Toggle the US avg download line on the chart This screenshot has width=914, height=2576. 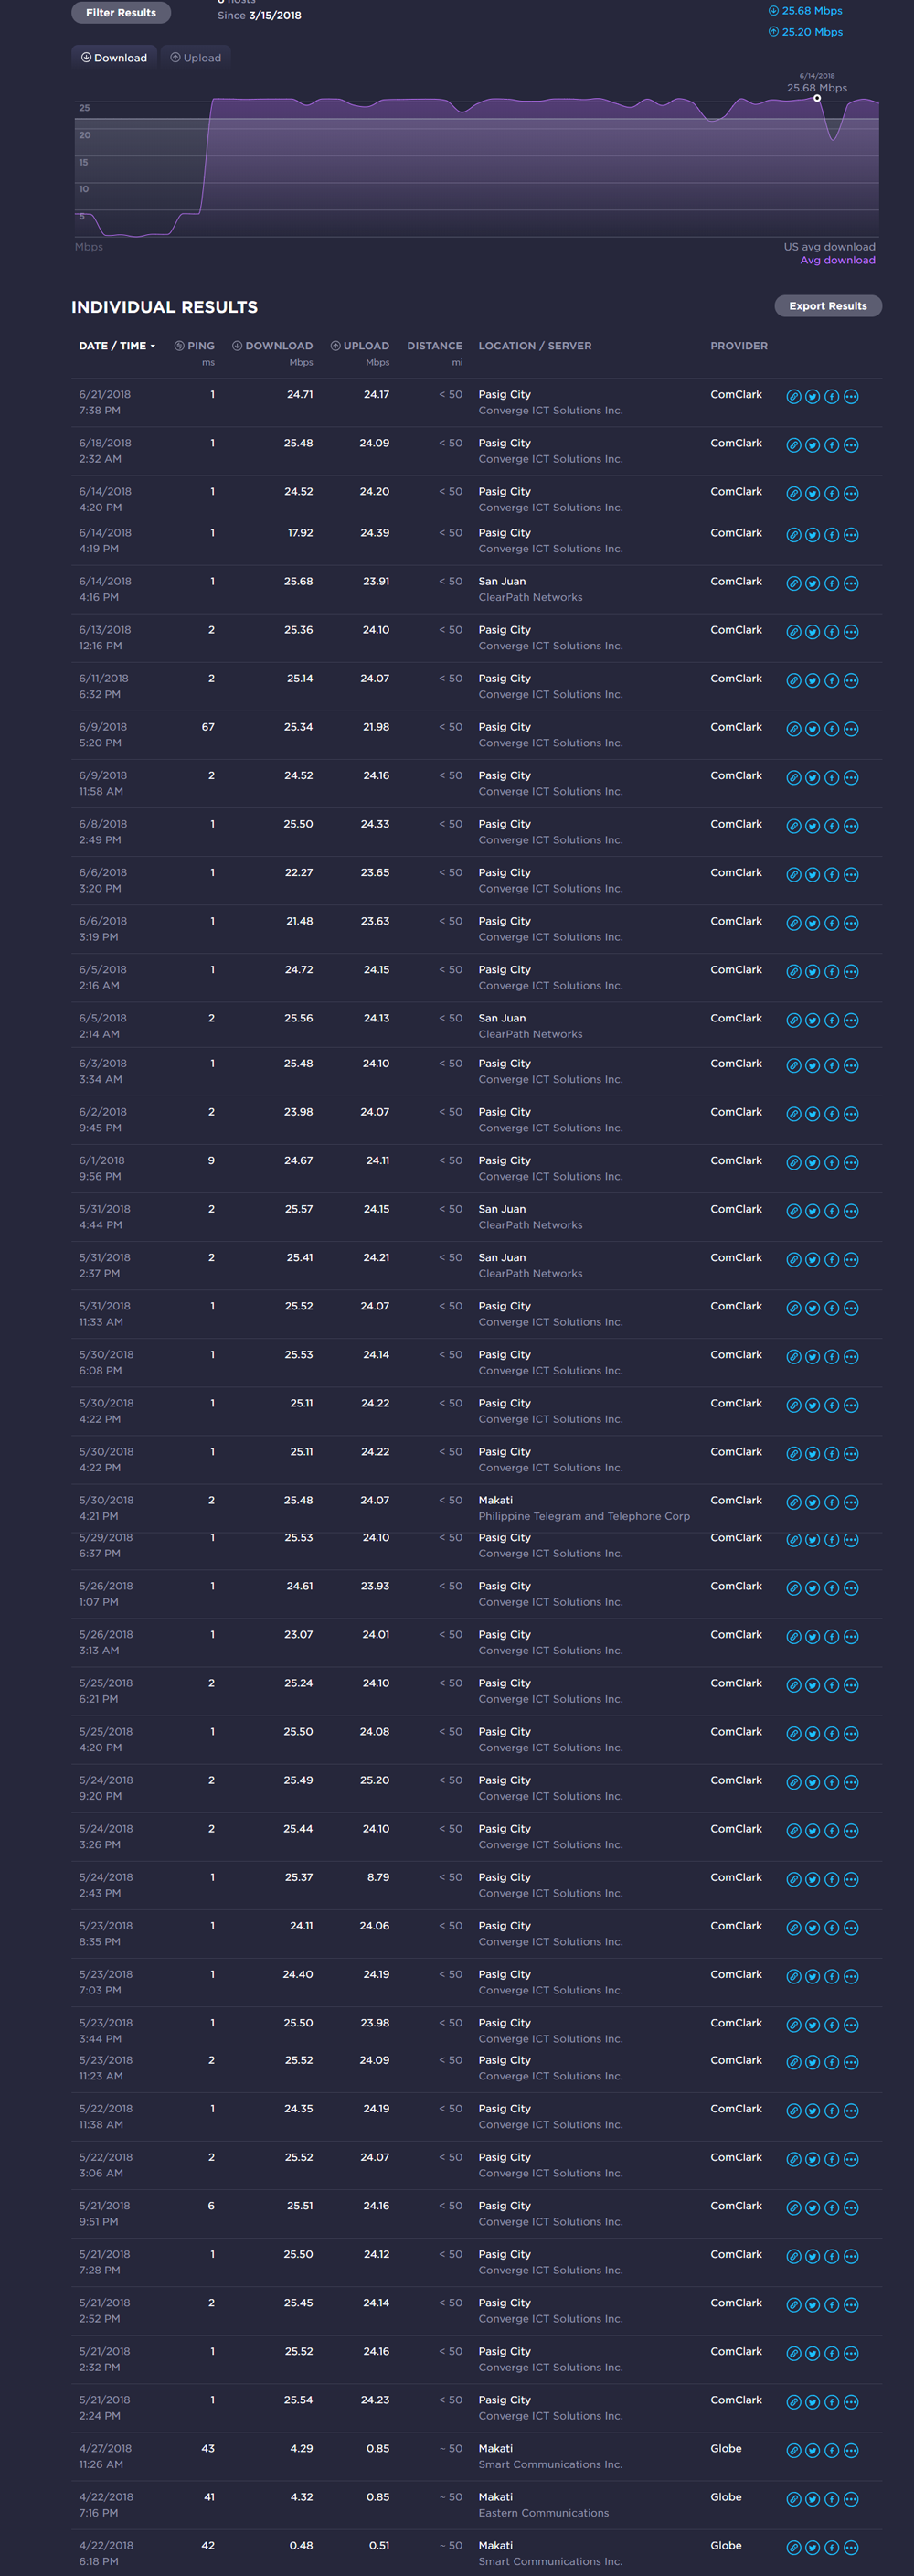(x=829, y=247)
